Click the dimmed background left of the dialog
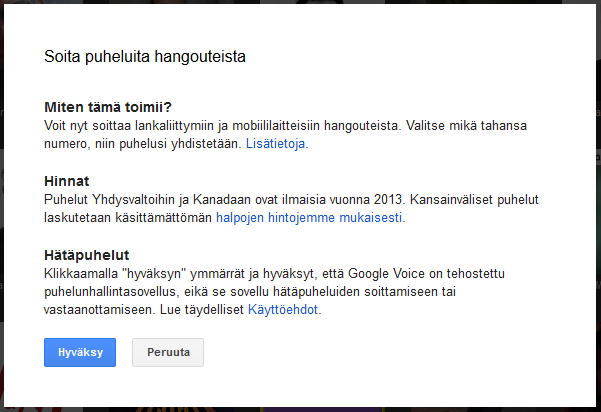Image resolution: width=601 pixels, height=412 pixels. [x=6, y=200]
